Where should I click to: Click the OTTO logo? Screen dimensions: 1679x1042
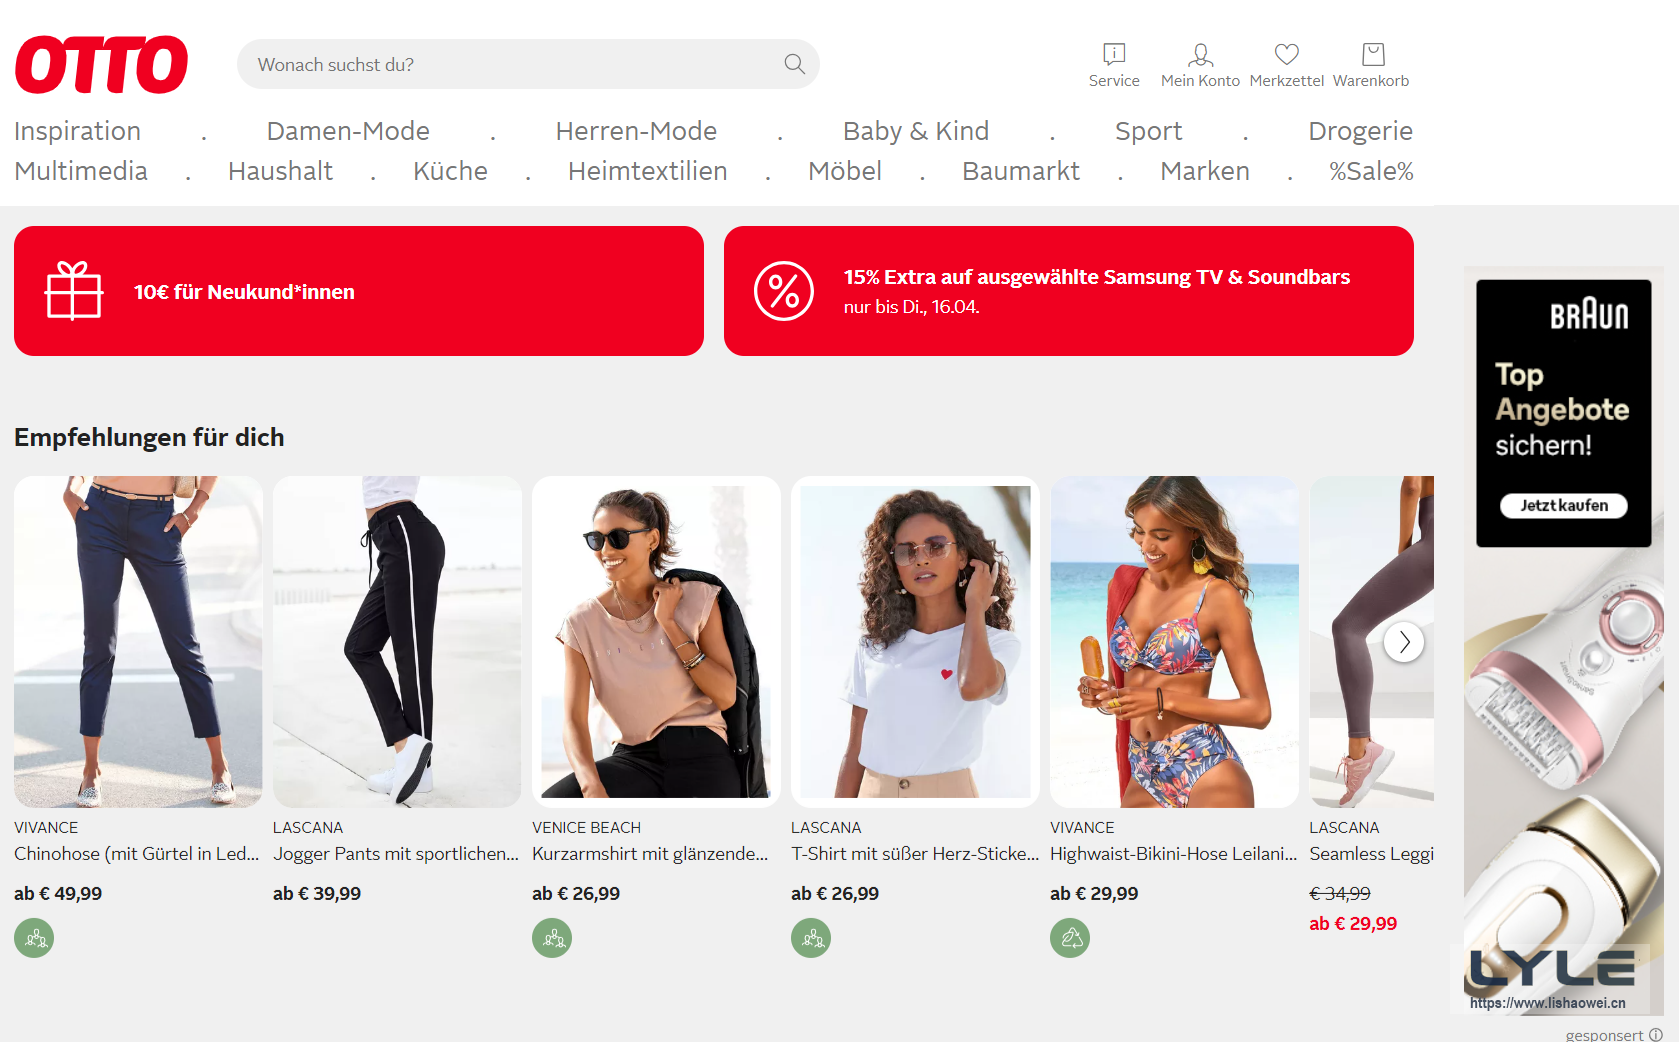click(101, 65)
